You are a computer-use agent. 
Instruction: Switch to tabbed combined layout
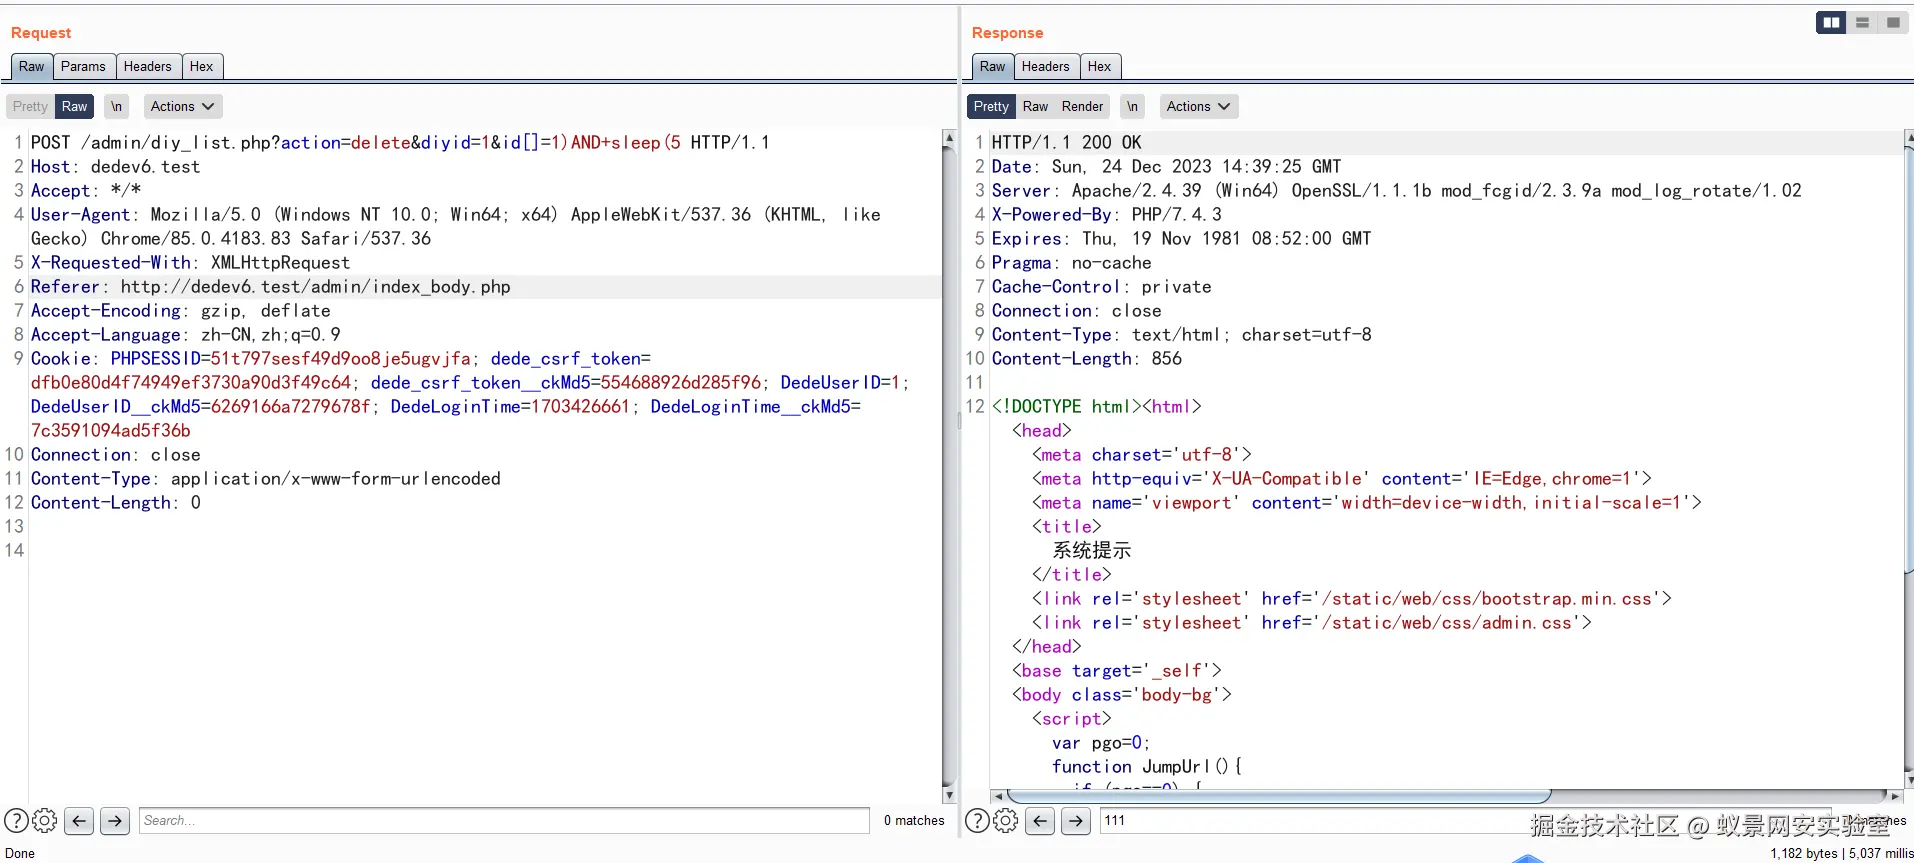pyautogui.click(x=1893, y=22)
